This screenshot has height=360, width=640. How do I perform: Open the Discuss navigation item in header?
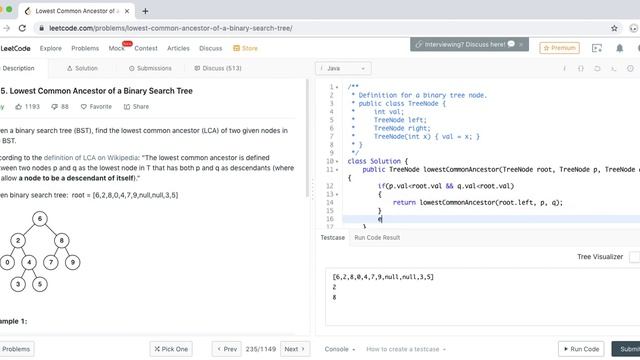click(211, 48)
